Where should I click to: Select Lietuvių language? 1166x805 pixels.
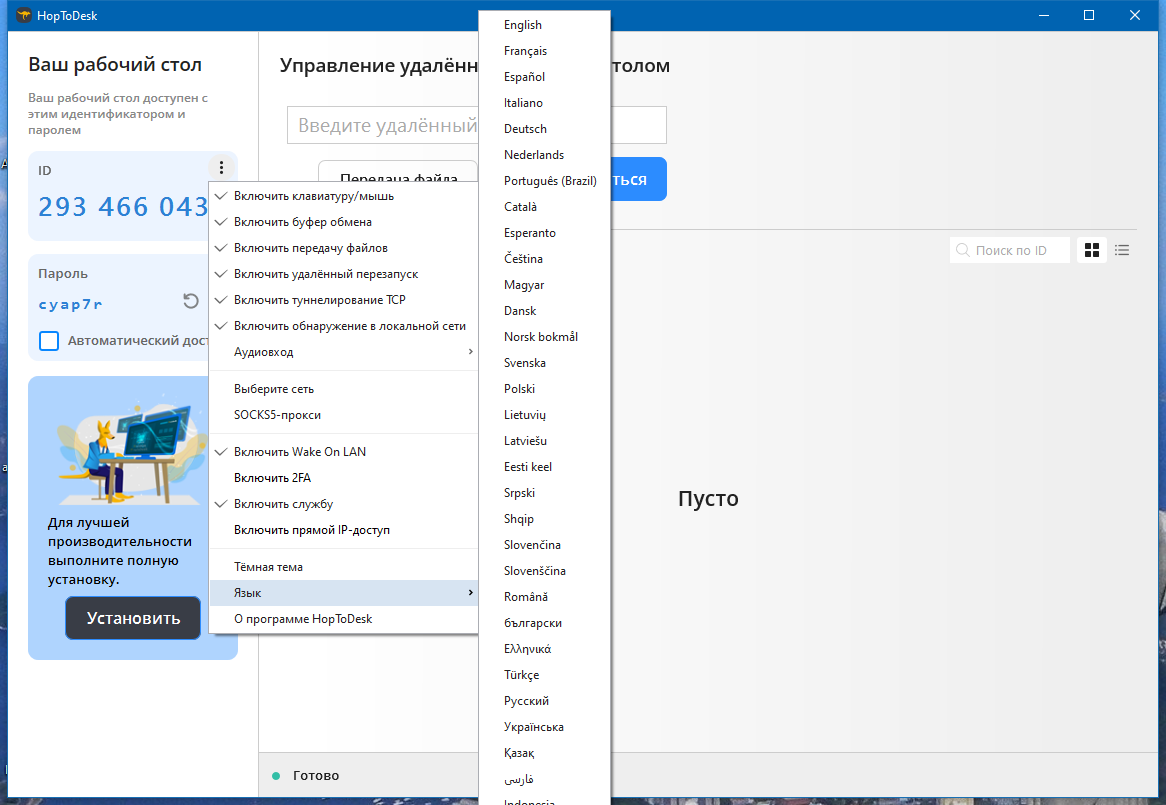544,416
